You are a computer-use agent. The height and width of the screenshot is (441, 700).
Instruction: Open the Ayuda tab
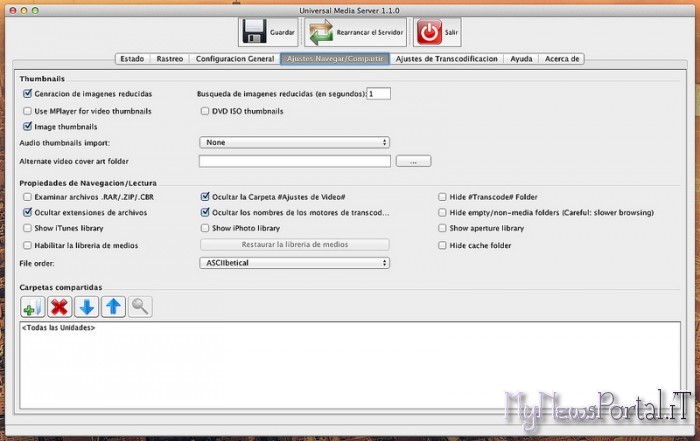click(521, 59)
